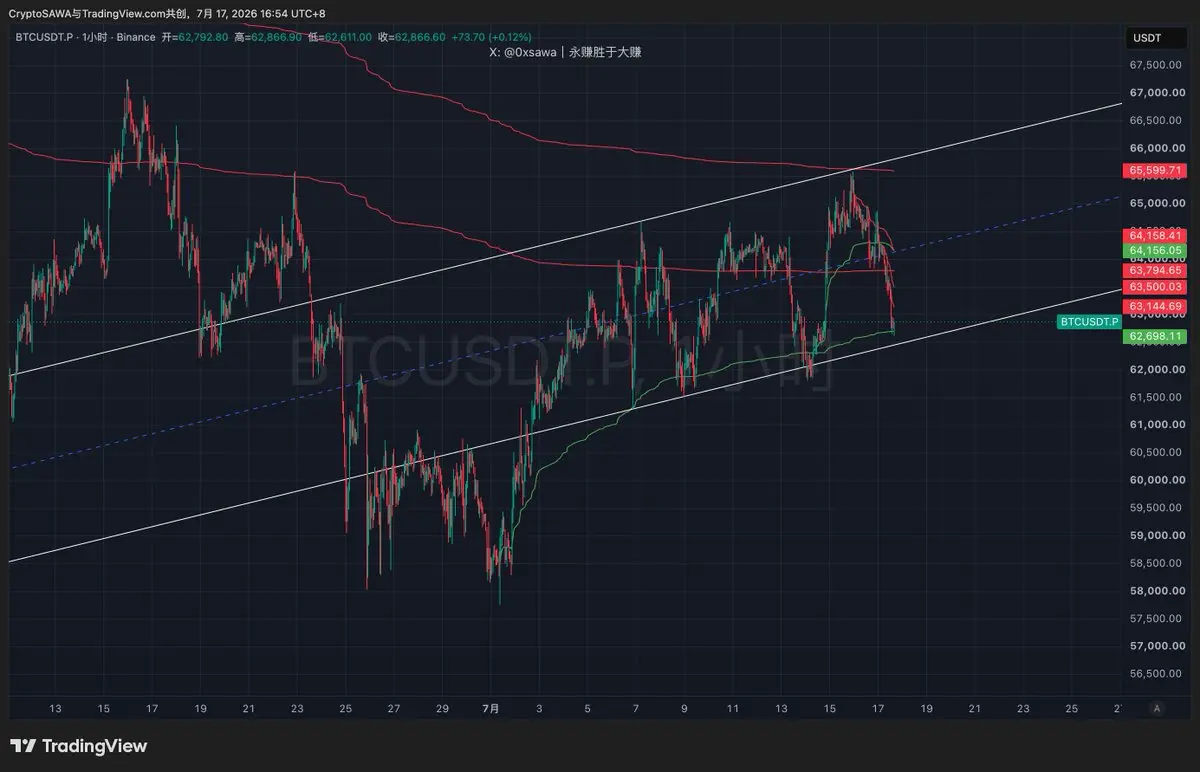Click the 11 date label on time axis
The height and width of the screenshot is (772, 1200).
click(732, 709)
